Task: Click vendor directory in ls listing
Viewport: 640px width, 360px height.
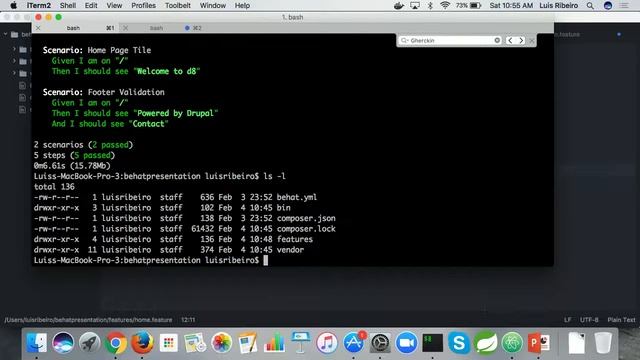Action: pyautogui.click(x=290, y=250)
